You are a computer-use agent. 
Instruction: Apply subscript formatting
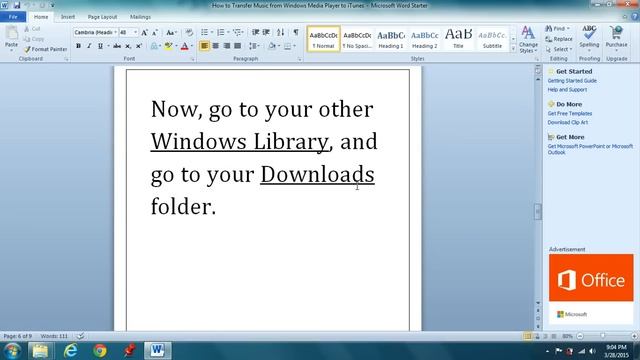[128, 46]
